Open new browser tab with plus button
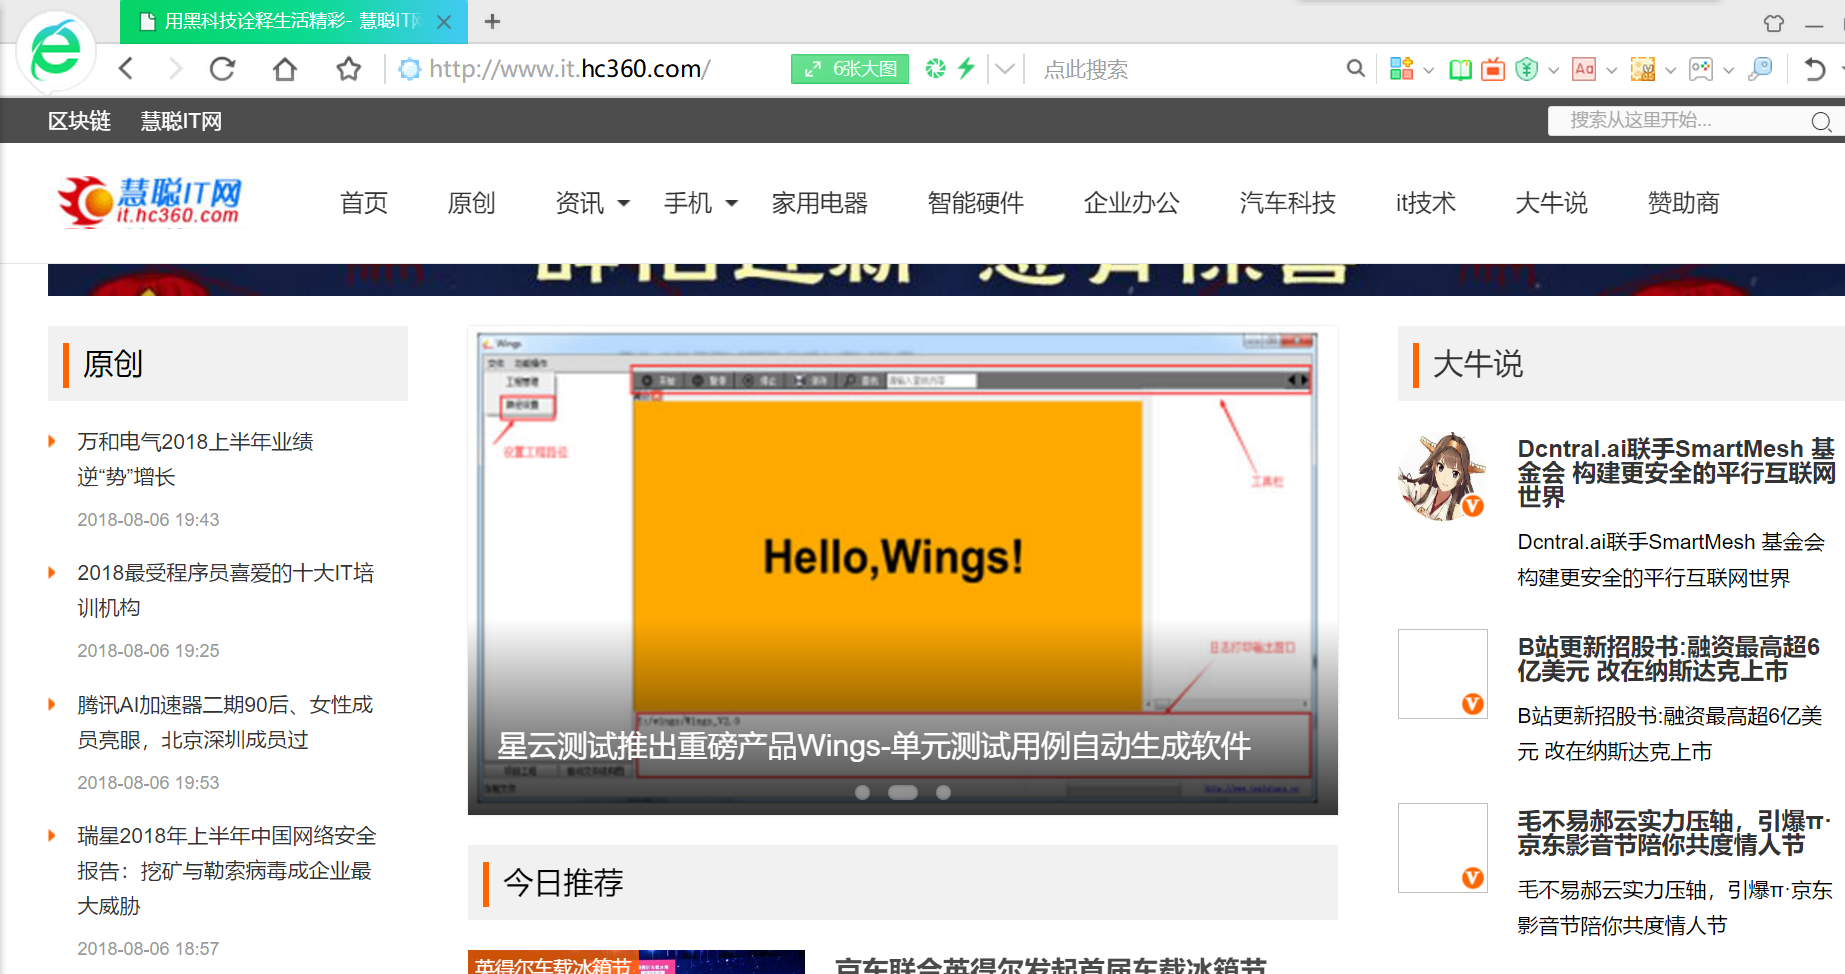The width and height of the screenshot is (1845, 974). (x=492, y=21)
